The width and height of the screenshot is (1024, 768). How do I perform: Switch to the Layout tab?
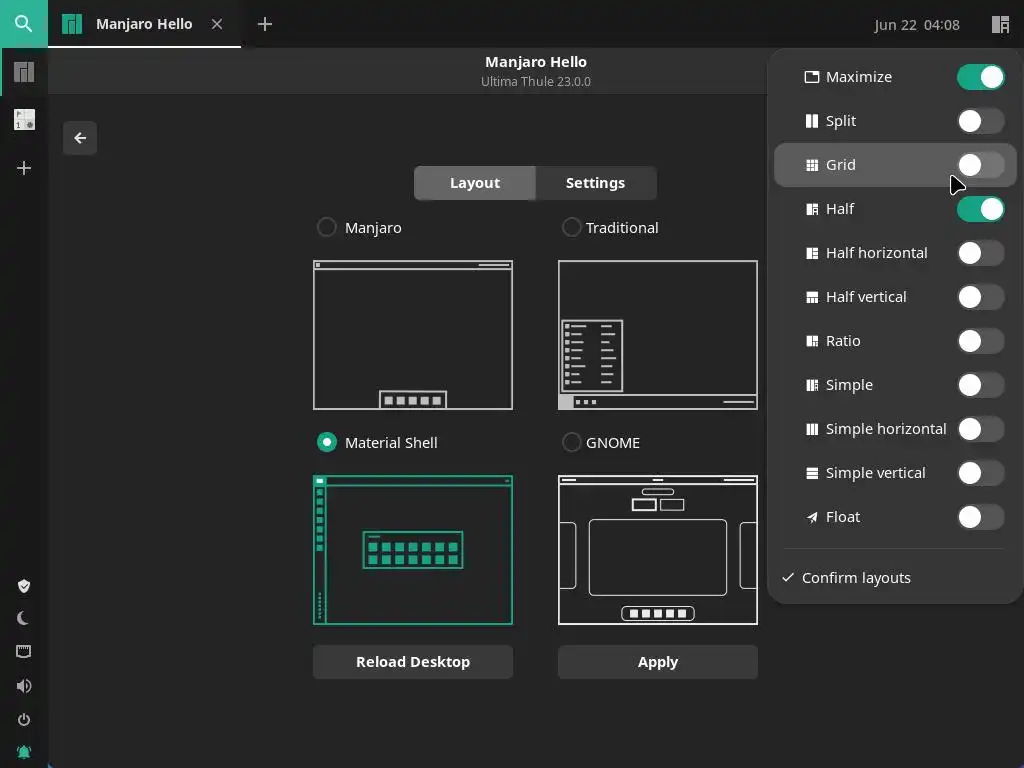pos(475,183)
